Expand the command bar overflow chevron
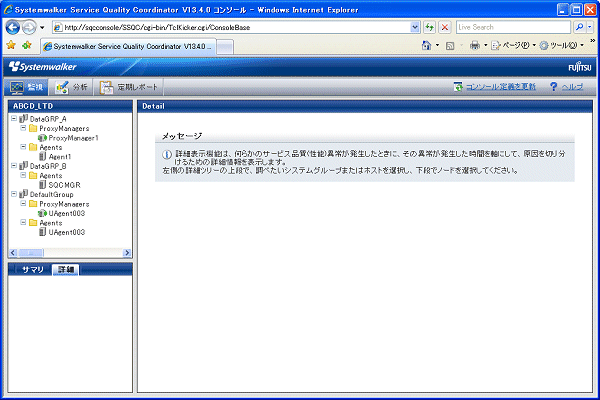 592,41
